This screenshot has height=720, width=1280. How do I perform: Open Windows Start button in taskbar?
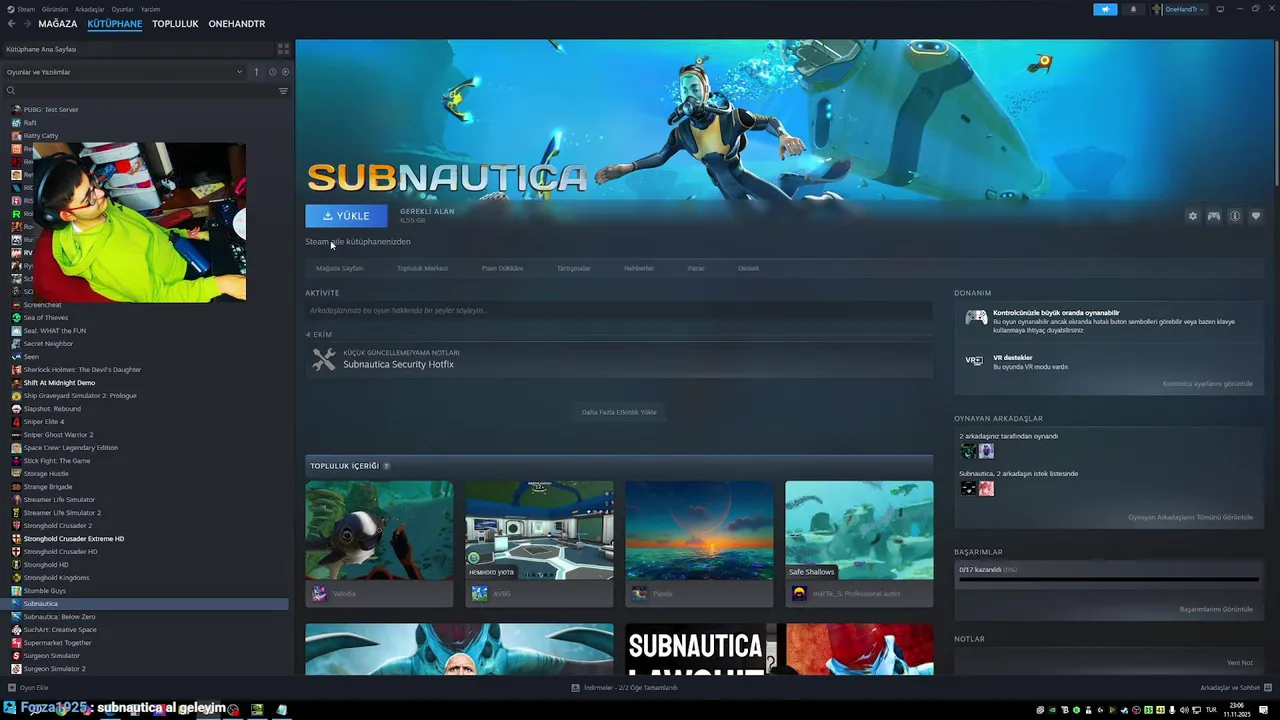click(x=10, y=709)
